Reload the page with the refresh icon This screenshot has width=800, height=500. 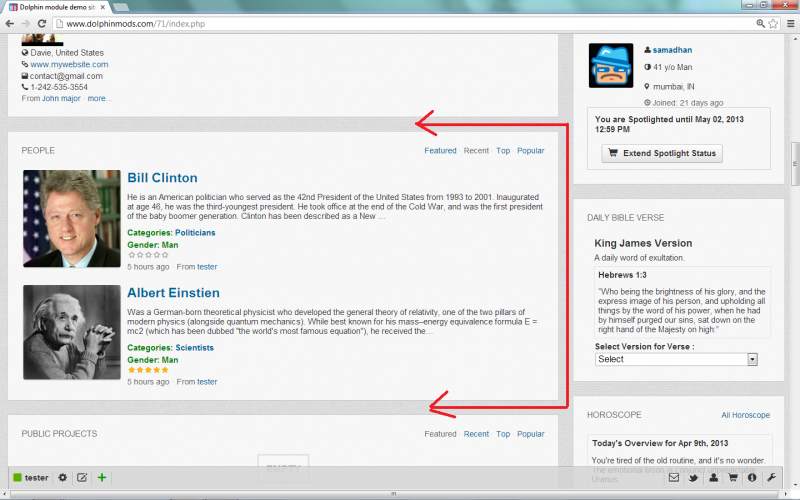click(x=42, y=23)
